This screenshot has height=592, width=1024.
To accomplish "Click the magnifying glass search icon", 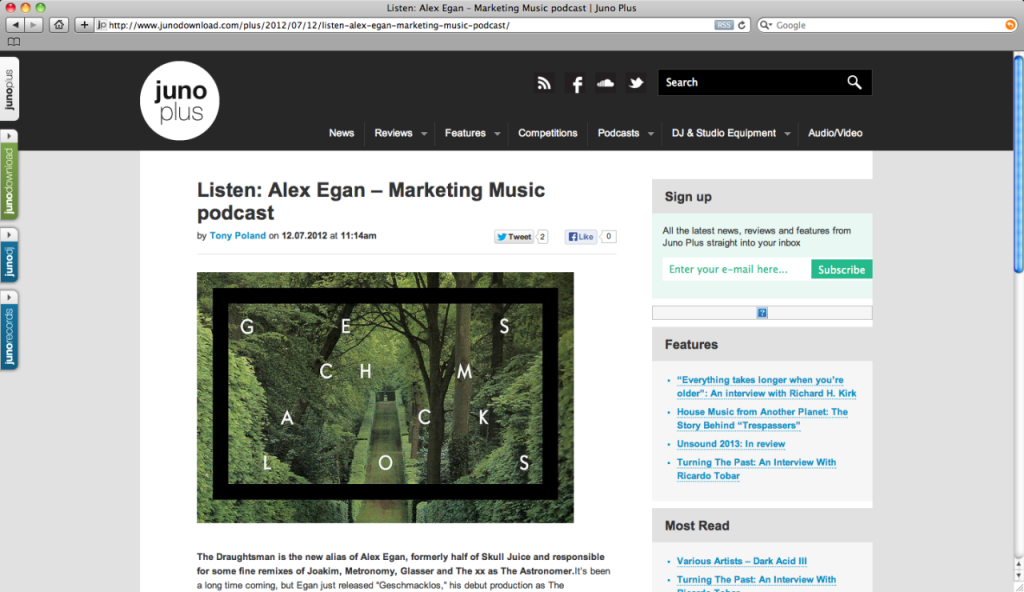I will point(854,83).
